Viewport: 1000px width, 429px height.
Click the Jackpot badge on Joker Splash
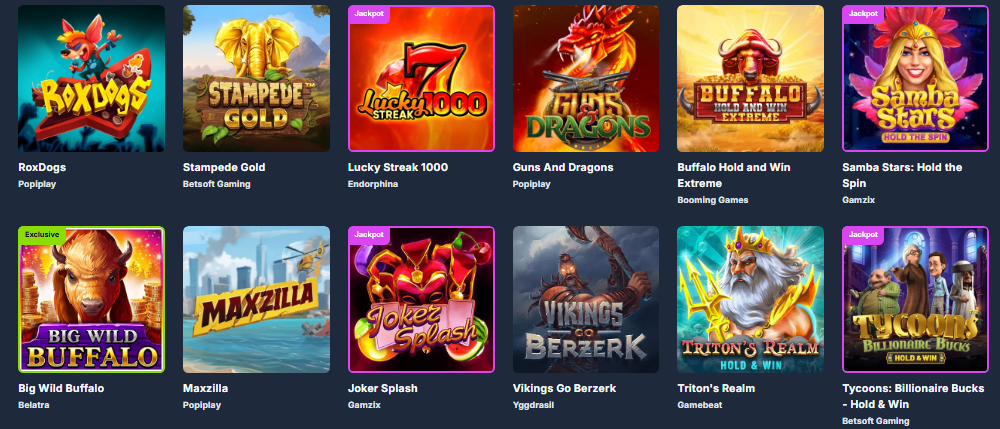pyautogui.click(x=369, y=235)
